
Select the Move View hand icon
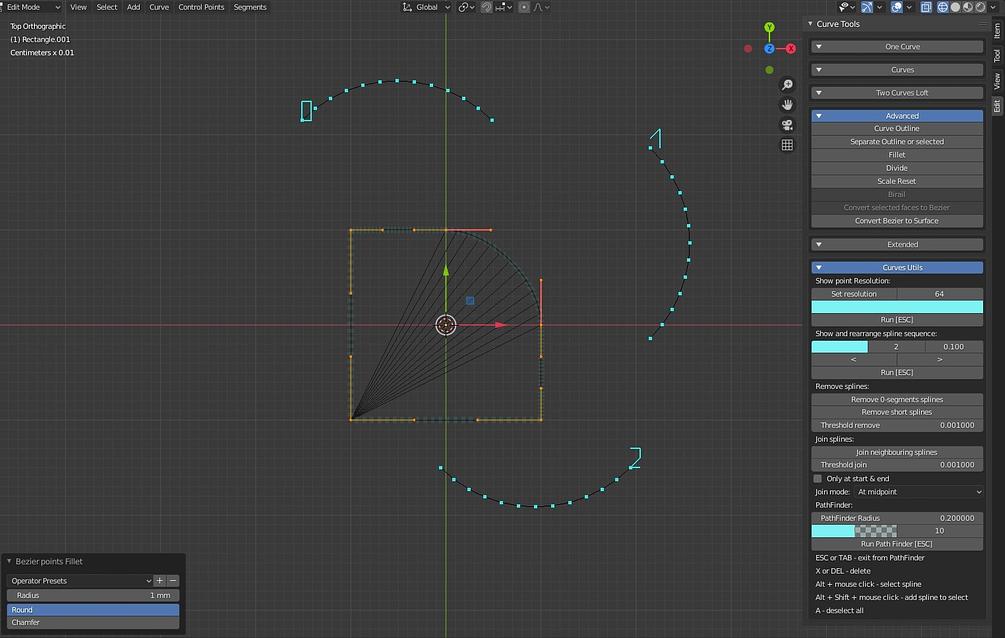787,104
